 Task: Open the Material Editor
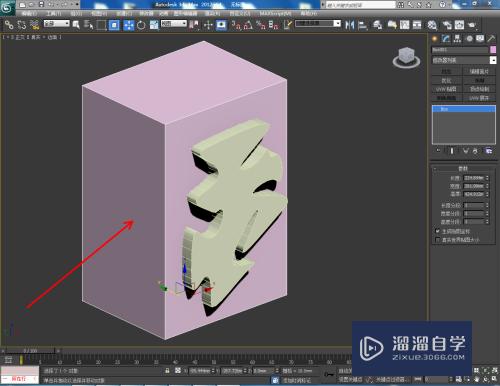coord(432,25)
